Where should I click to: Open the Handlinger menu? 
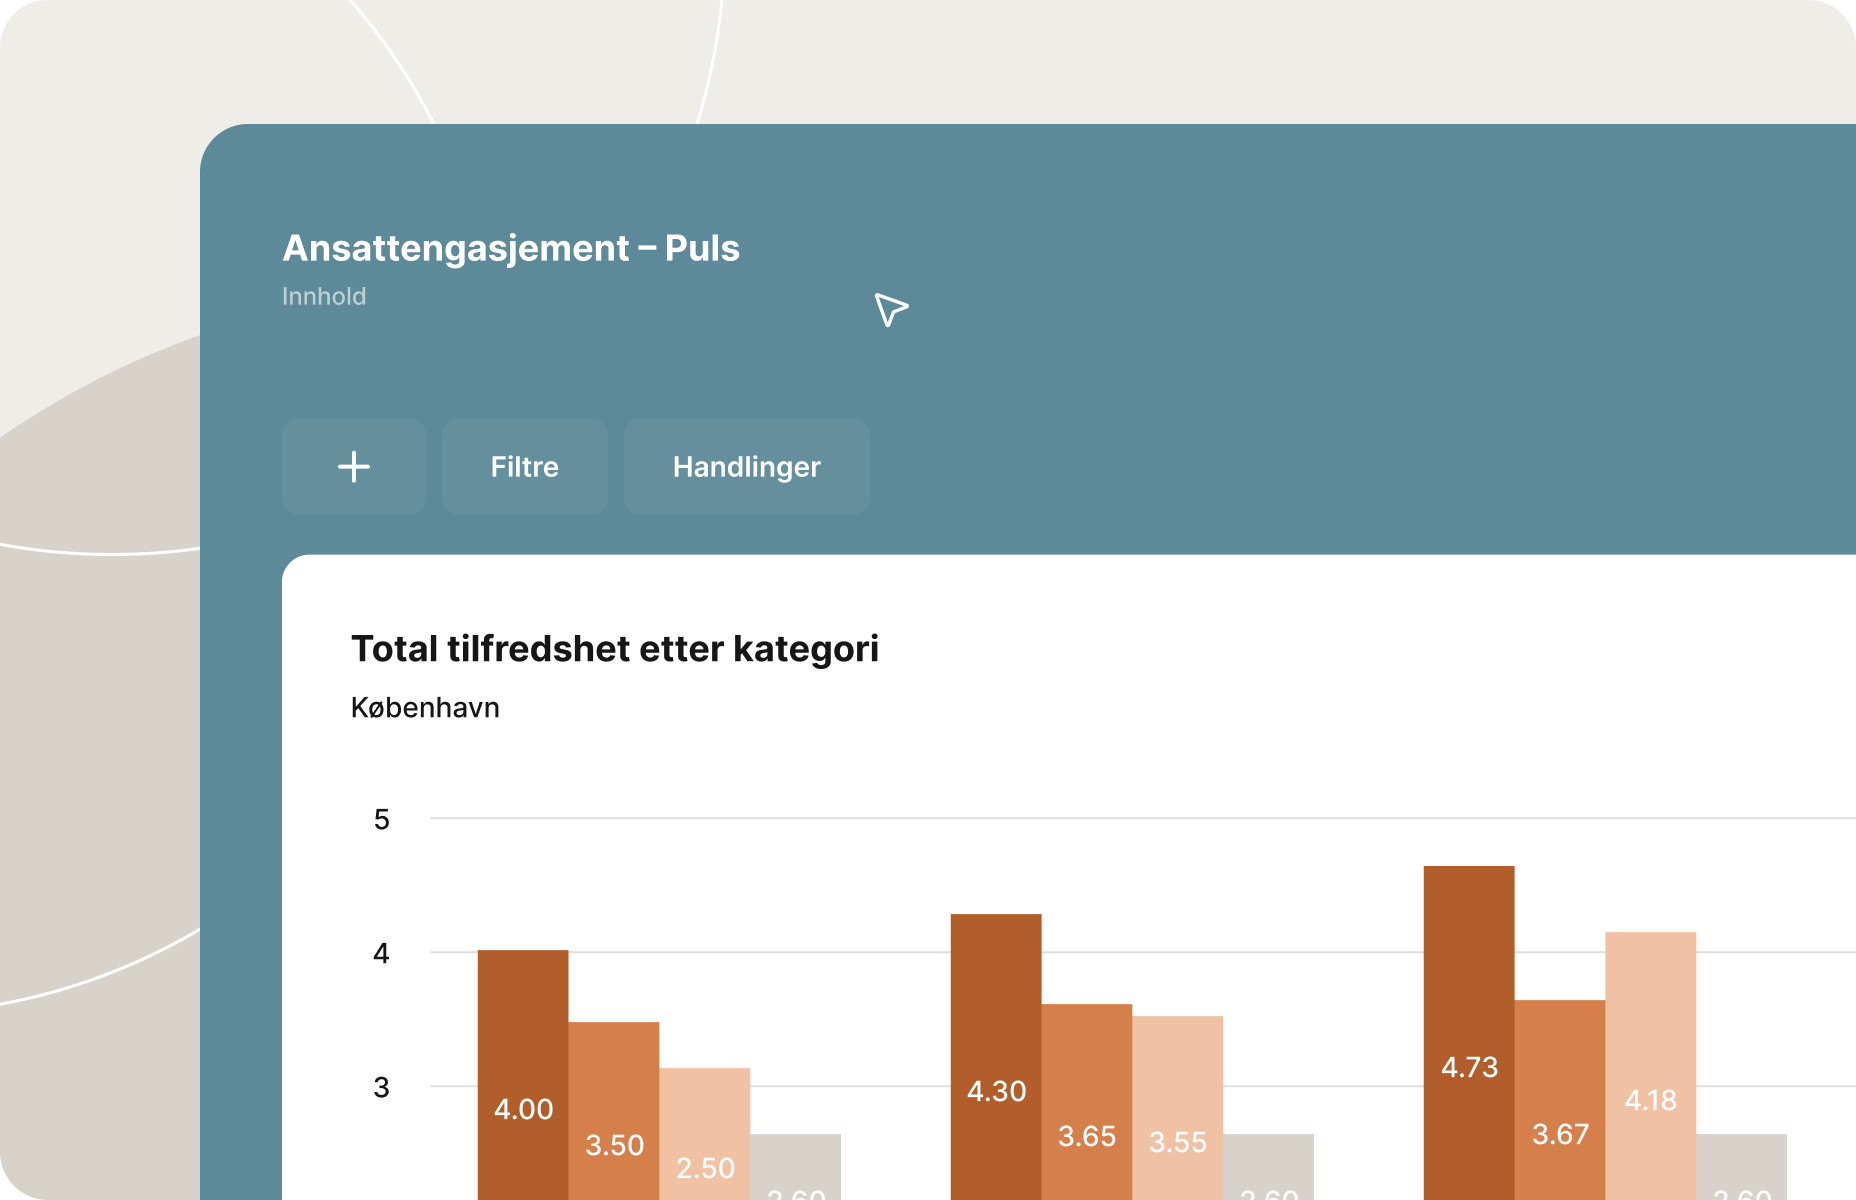(746, 466)
